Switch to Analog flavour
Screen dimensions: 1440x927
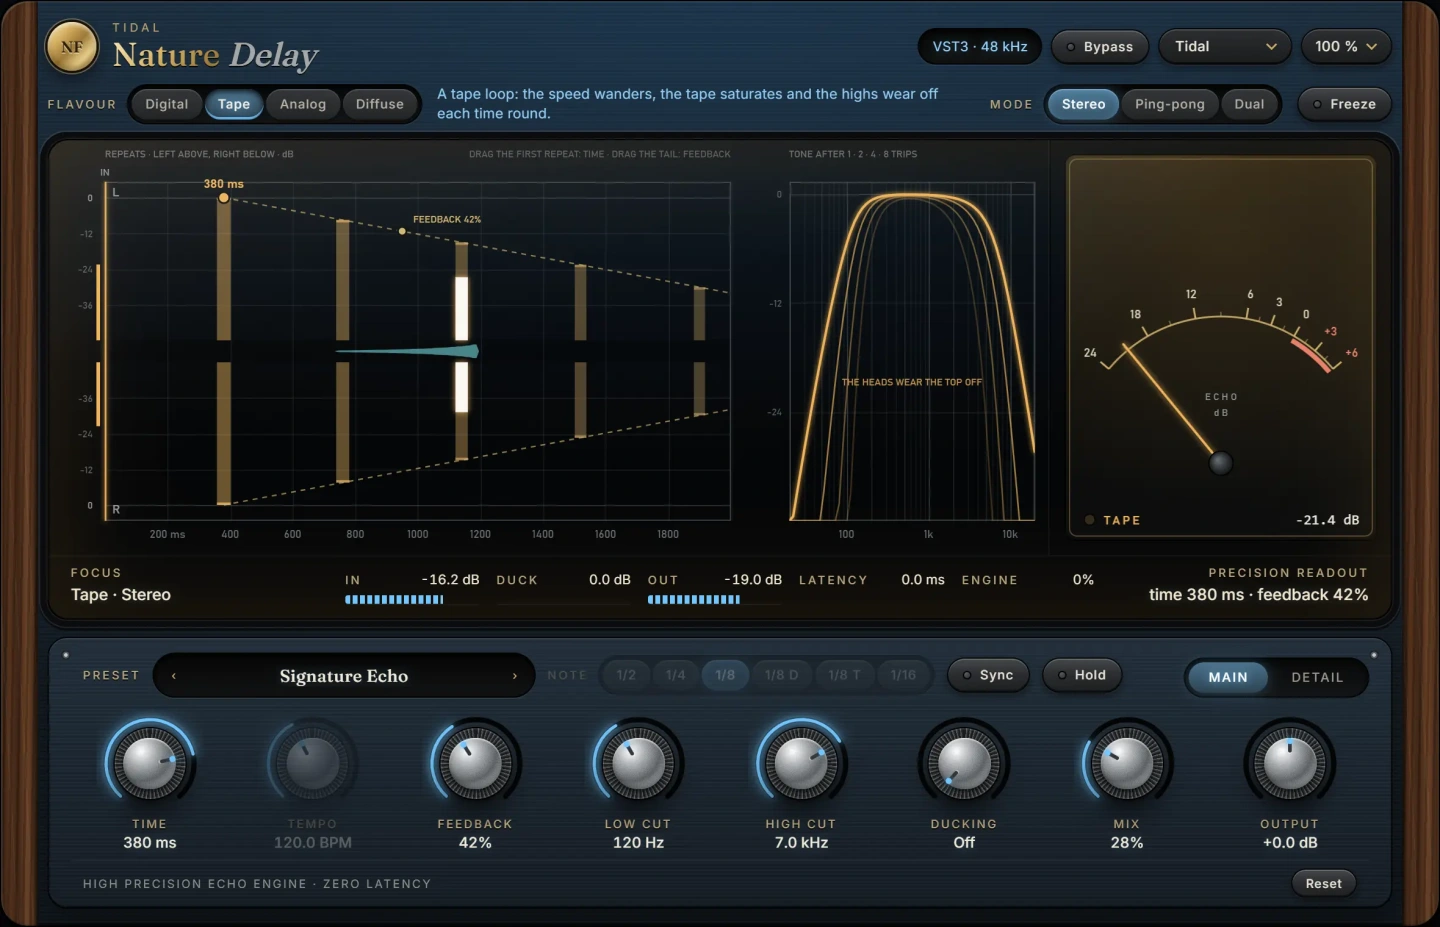303,104
